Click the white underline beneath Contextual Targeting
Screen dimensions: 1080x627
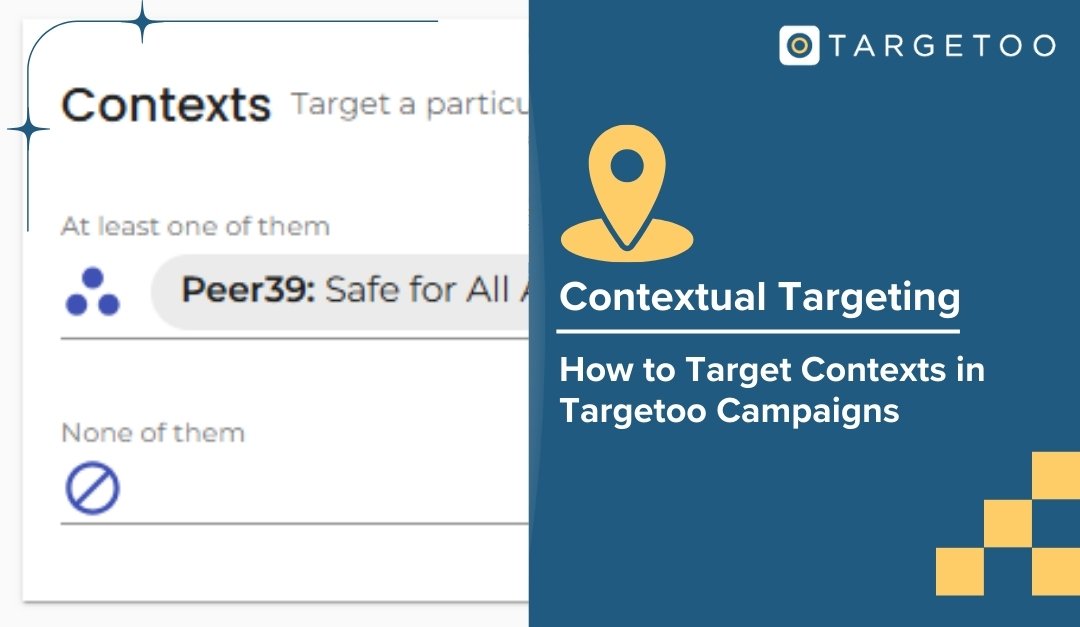point(758,331)
